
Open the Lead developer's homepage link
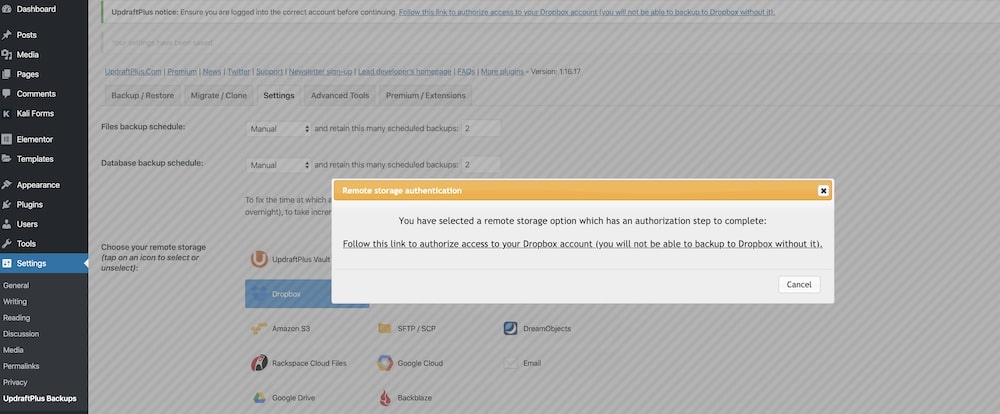405,71
